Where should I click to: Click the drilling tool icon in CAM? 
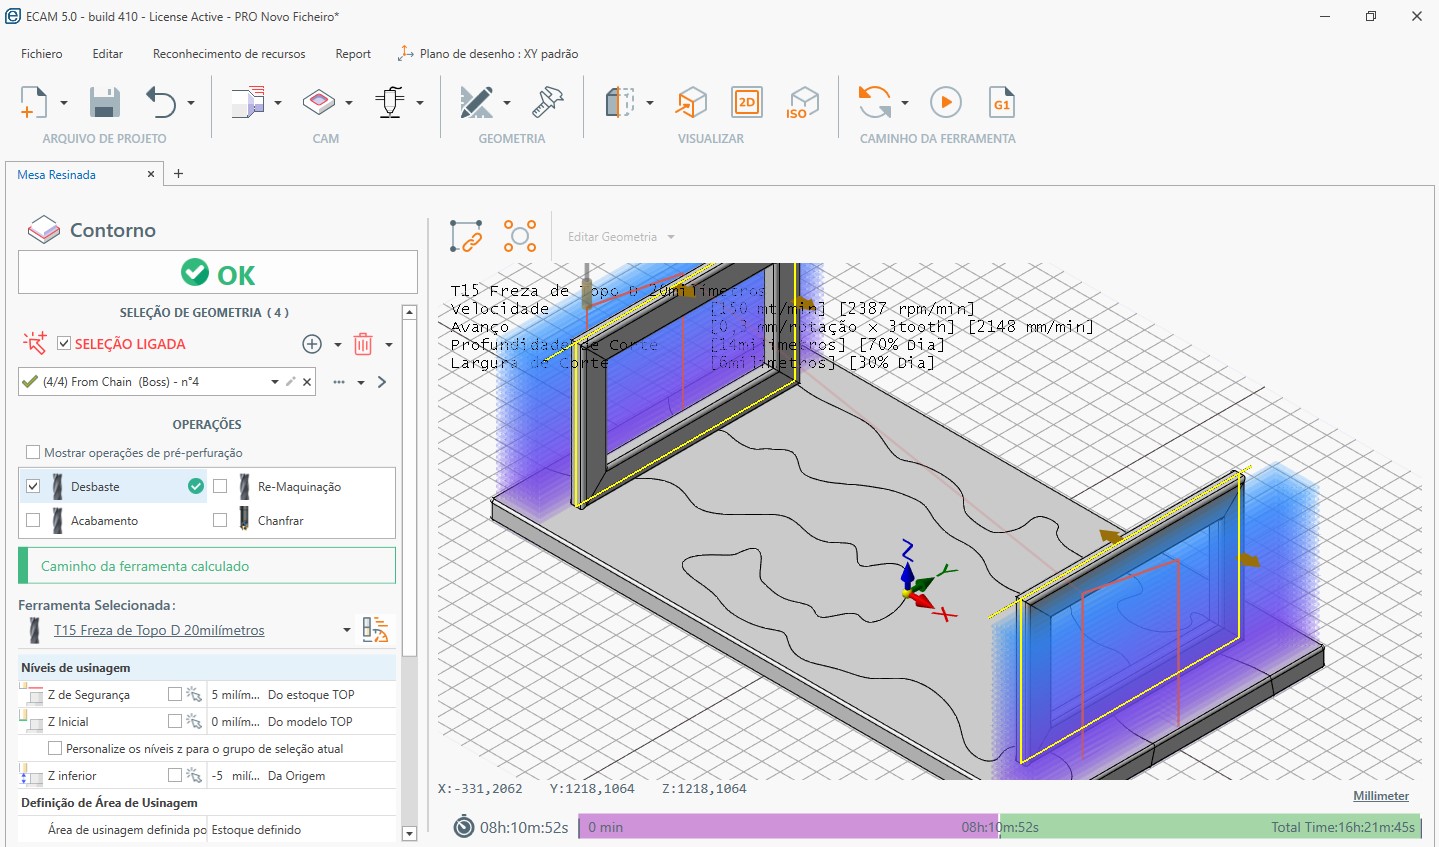(x=390, y=102)
